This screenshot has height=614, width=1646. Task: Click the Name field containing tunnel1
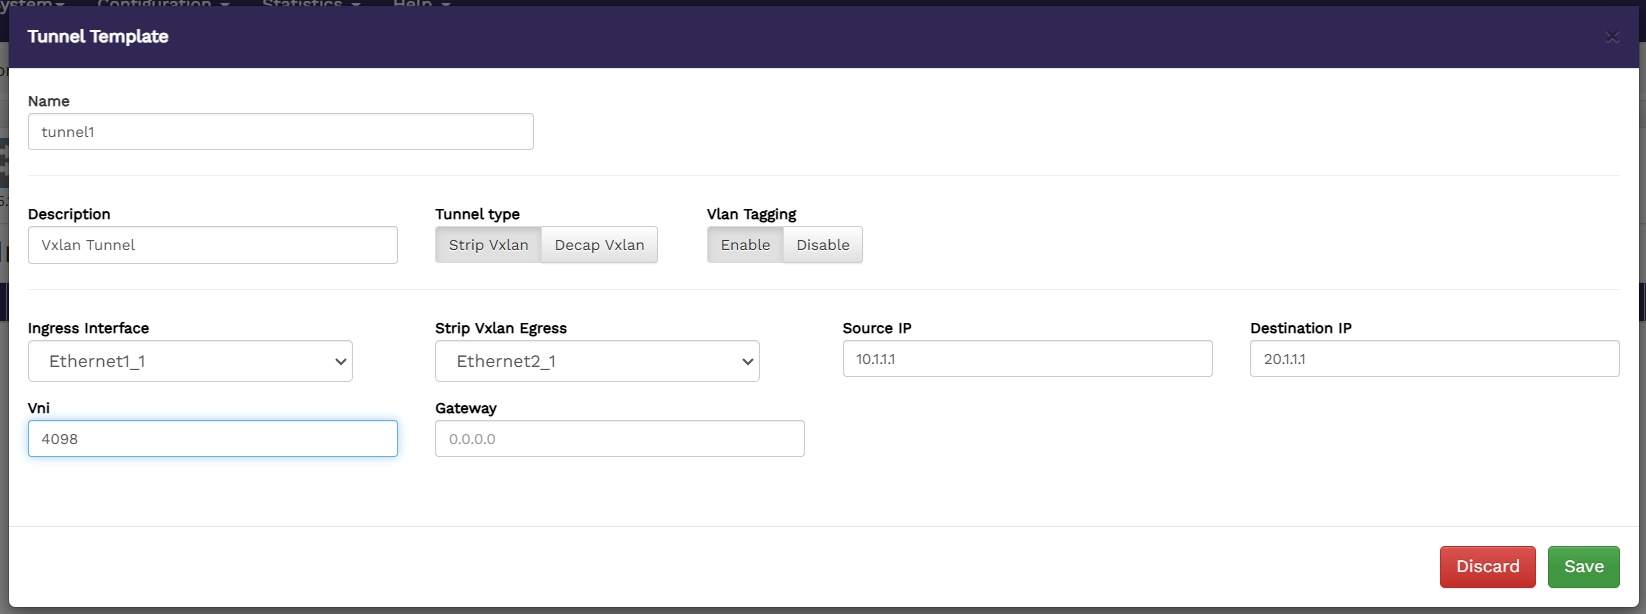pos(280,132)
